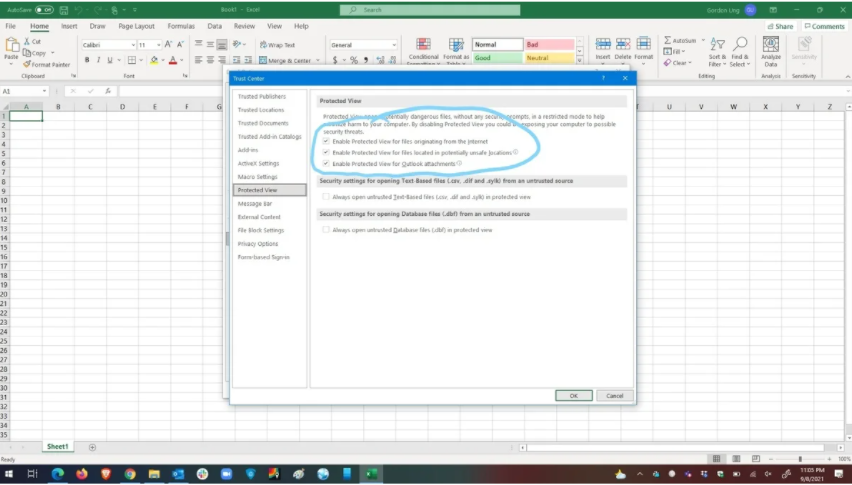Open the Find & Select magnifier icon
Image resolution: width=852 pixels, height=485 pixels.
(x=740, y=46)
